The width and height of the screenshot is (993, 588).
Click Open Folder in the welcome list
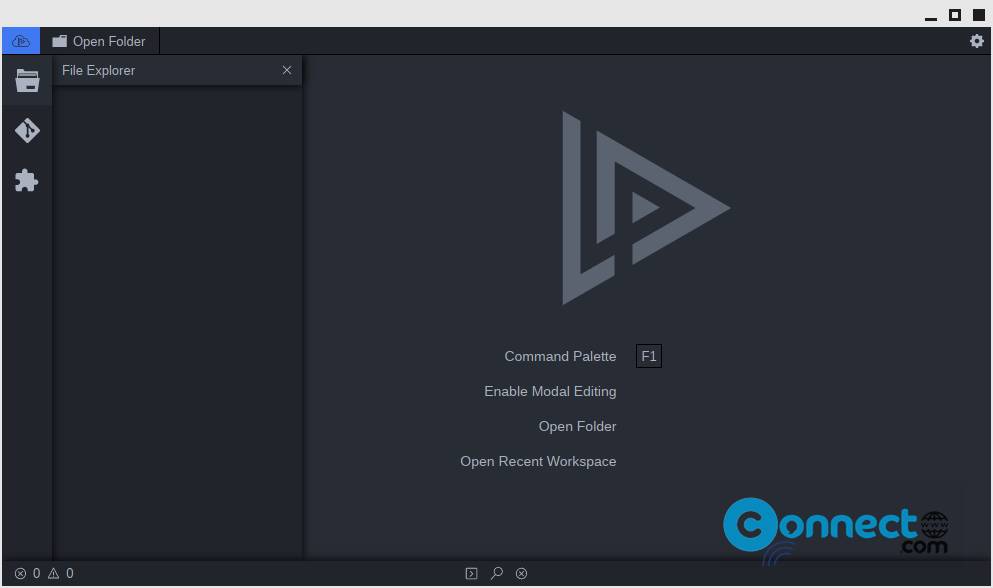click(577, 426)
